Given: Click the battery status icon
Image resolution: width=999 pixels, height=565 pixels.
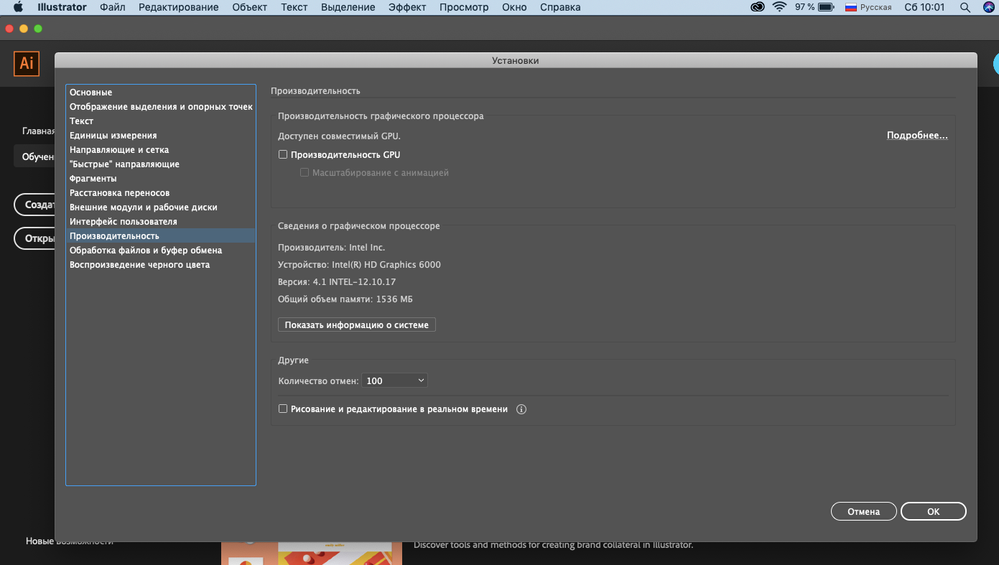Looking at the screenshot, I should tap(826, 7).
